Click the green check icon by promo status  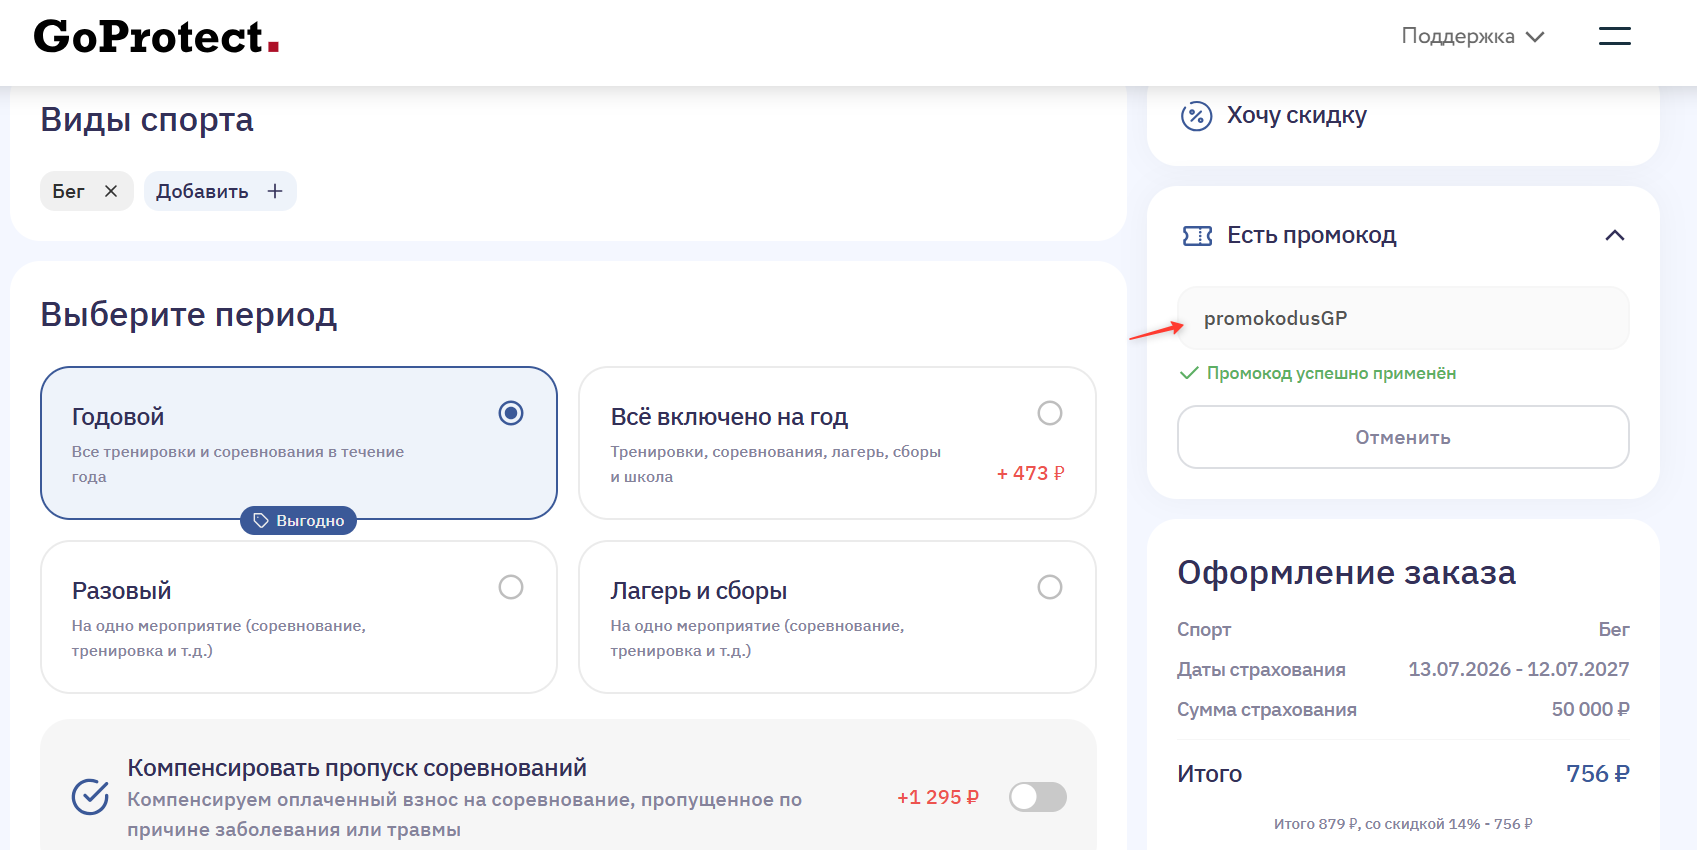pyautogui.click(x=1189, y=373)
